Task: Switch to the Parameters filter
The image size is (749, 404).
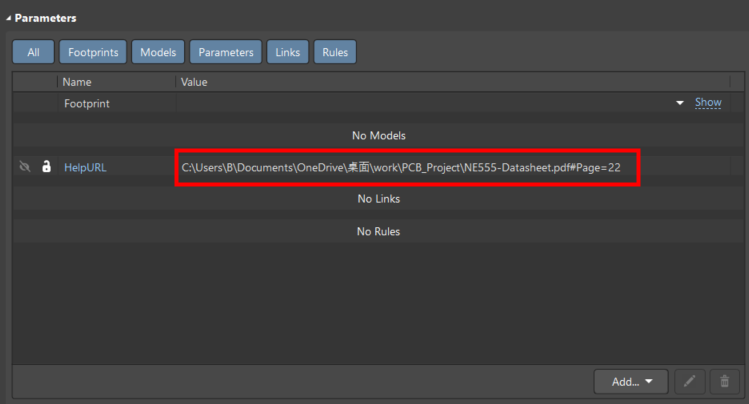Action: [225, 52]
